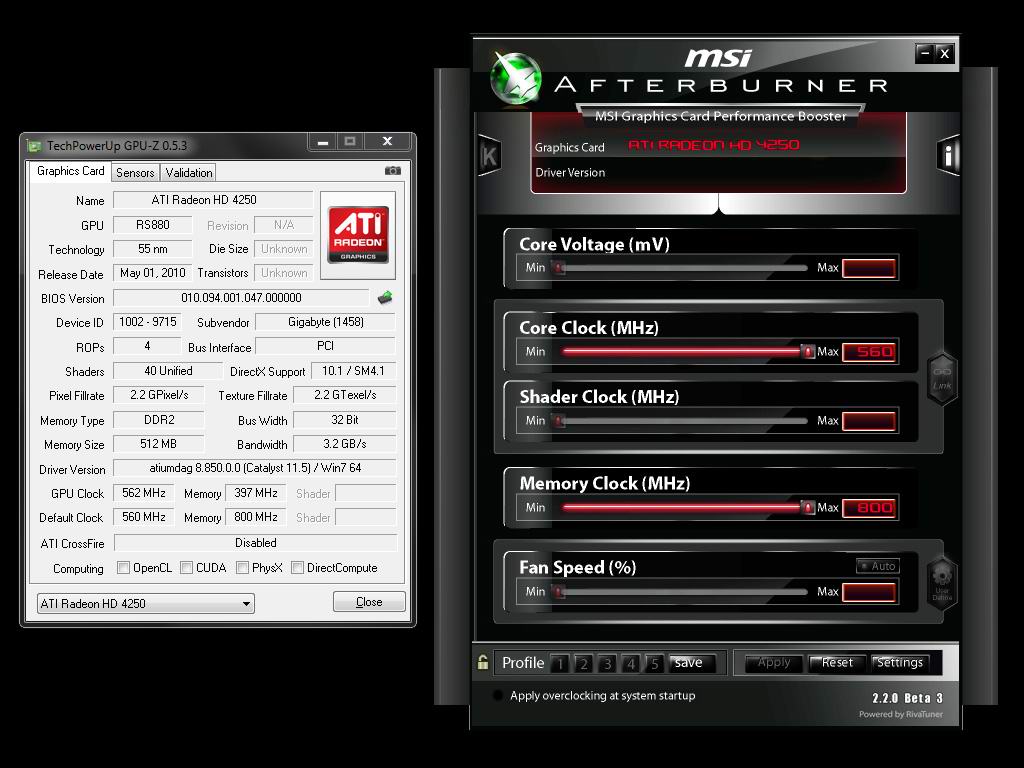Click the Core Clock slider handle

(x=808, y=352)
